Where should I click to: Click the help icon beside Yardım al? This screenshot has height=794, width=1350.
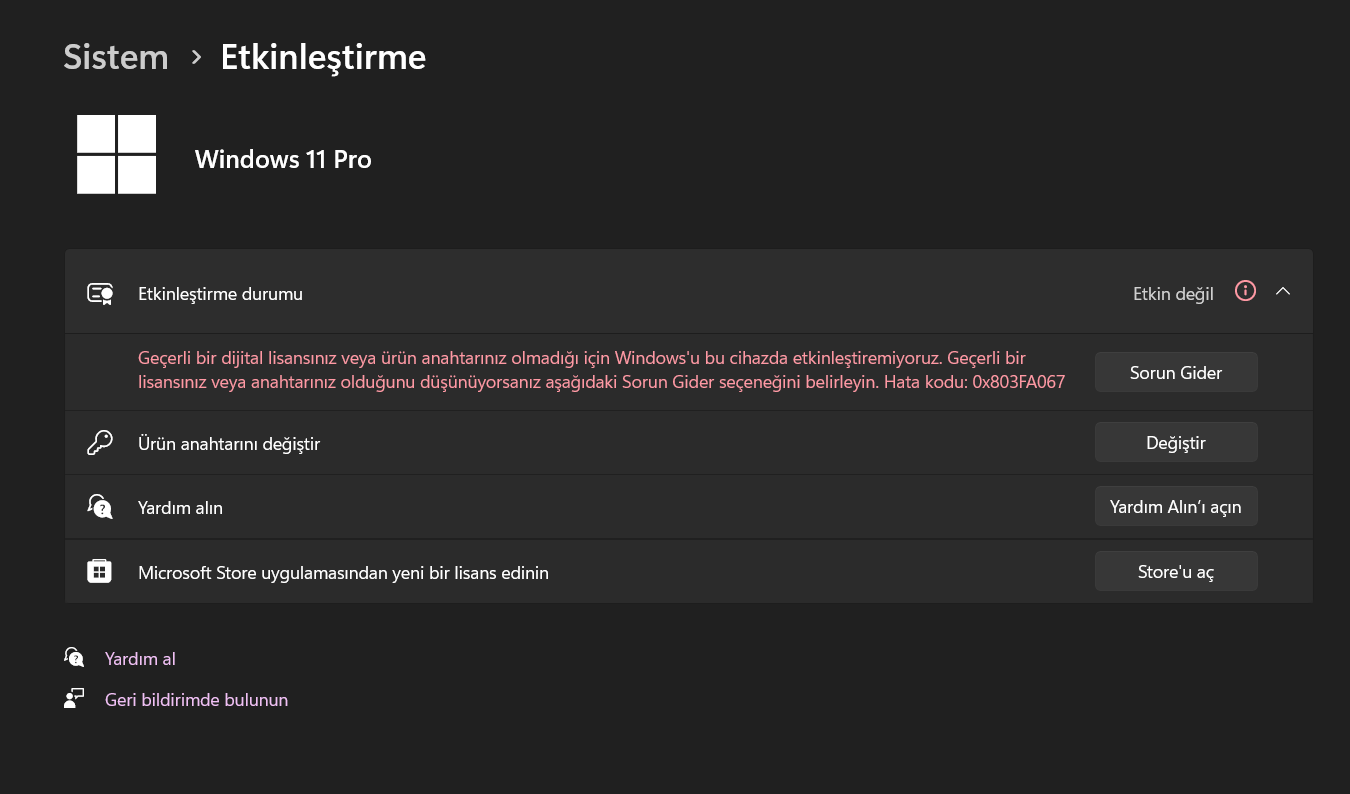[74, 658]
